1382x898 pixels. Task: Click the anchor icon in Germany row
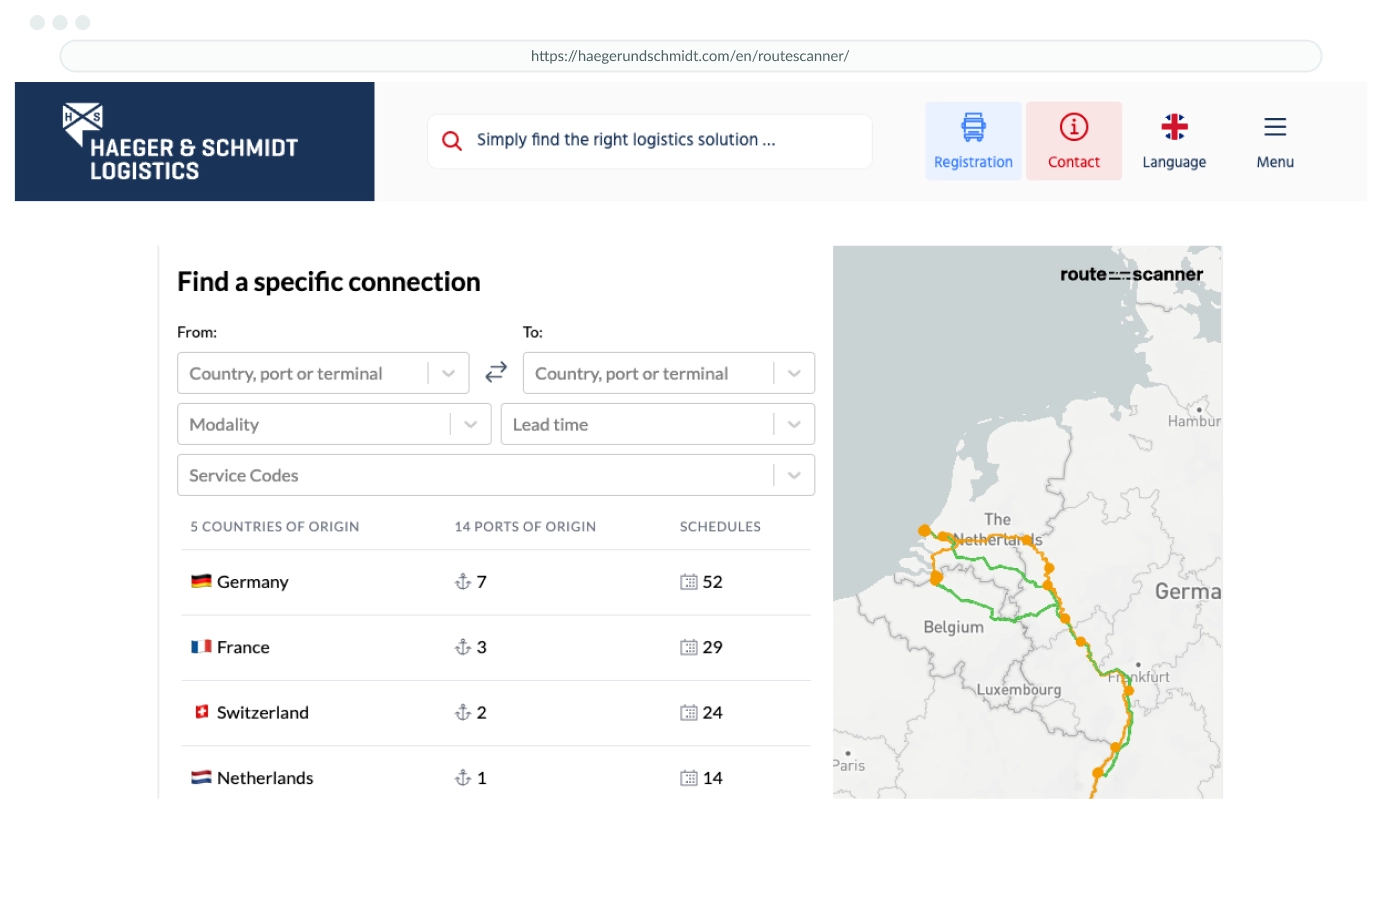(463, 581)
